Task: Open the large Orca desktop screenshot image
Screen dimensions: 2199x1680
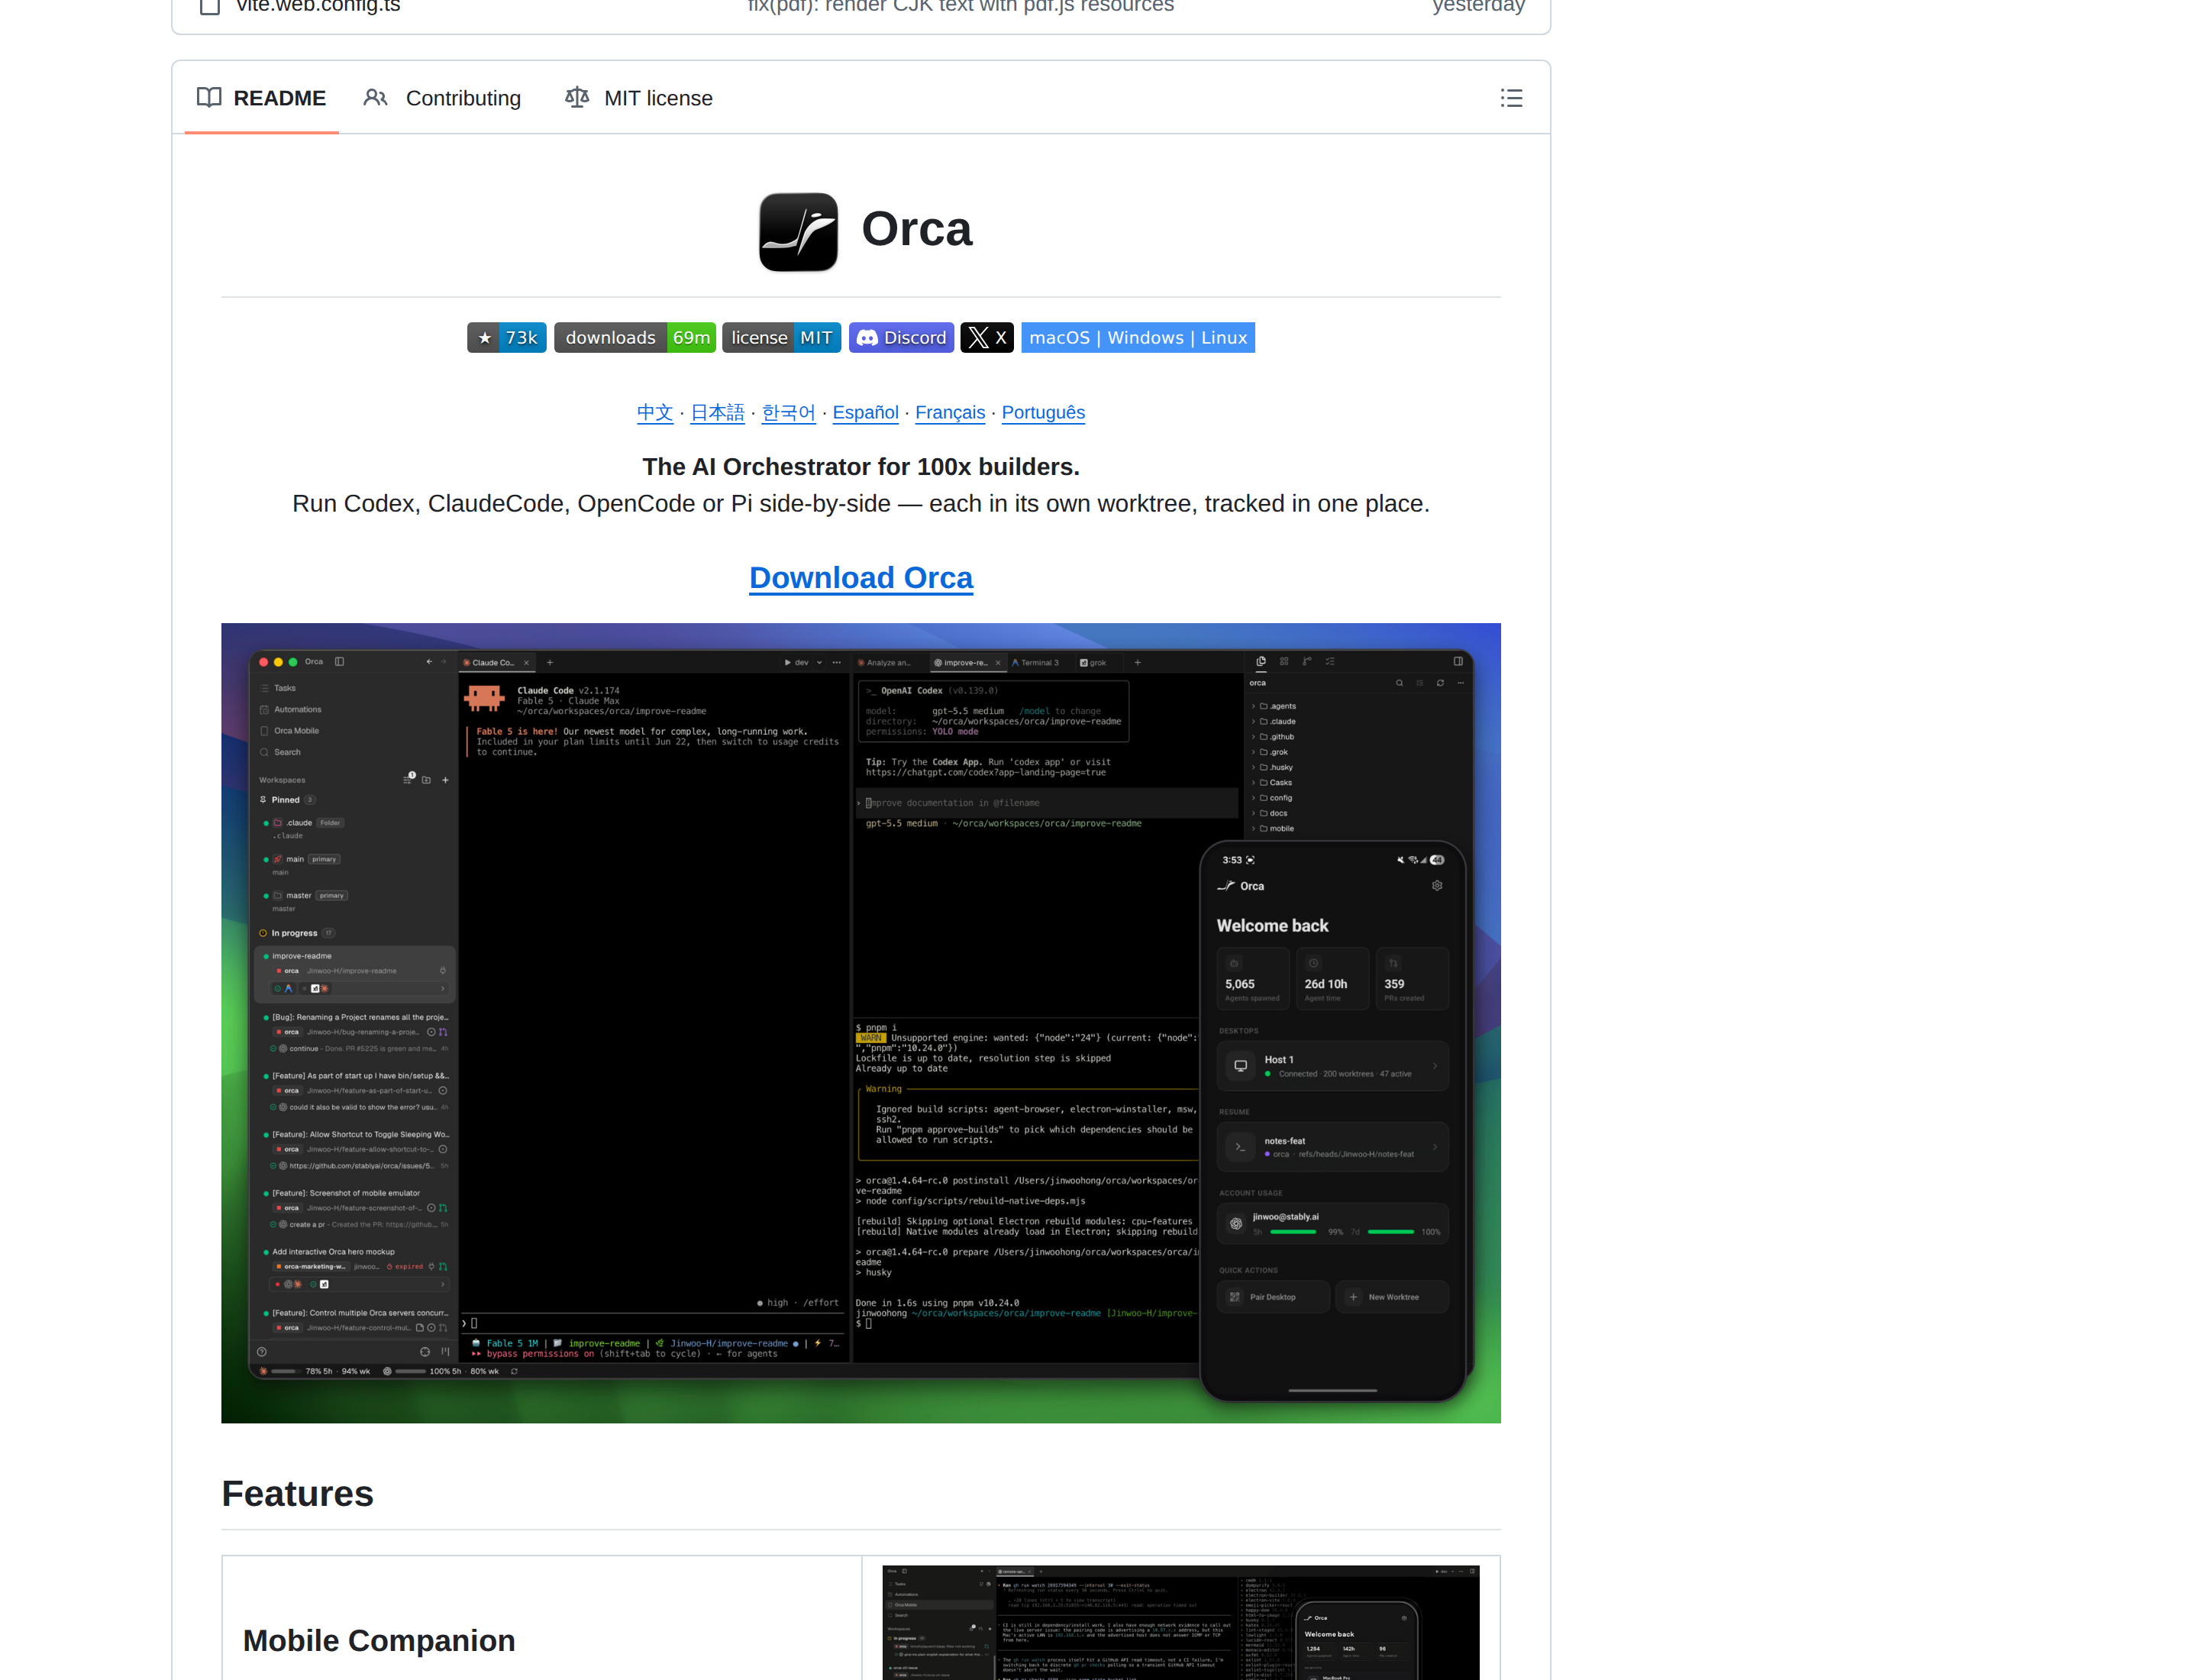Action: pyautogui.click(x=860, y=1022)
